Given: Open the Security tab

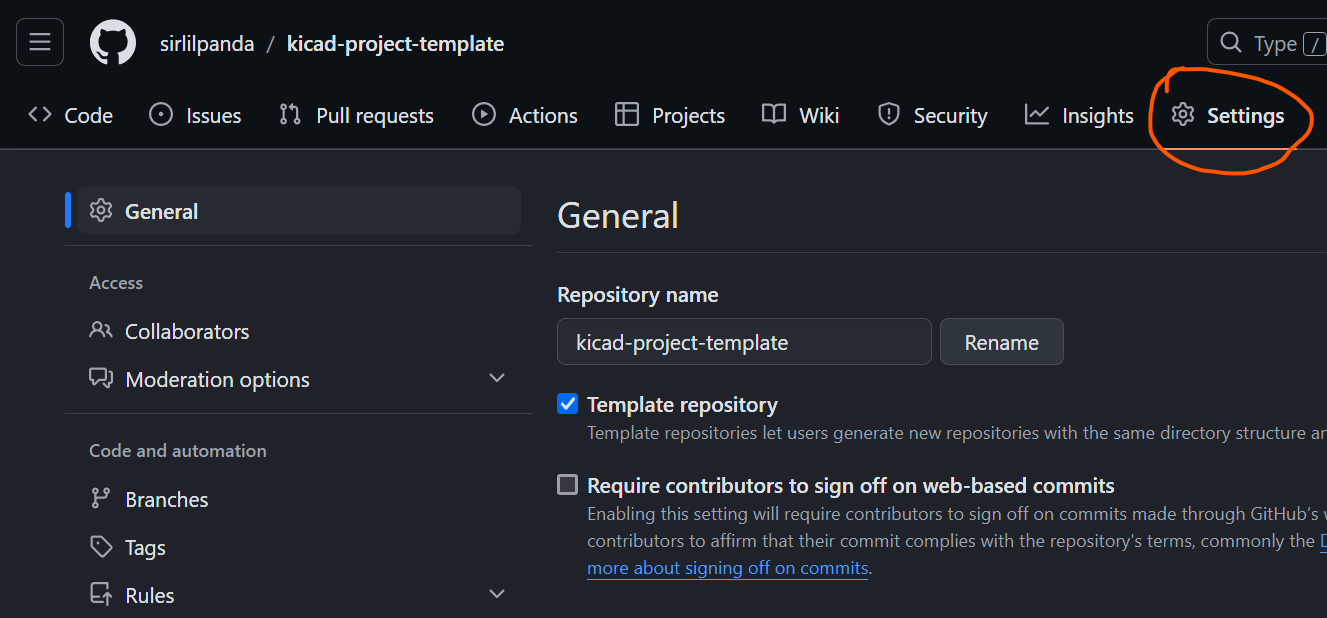Looking at the screenshot, I should tap(932, 116).
